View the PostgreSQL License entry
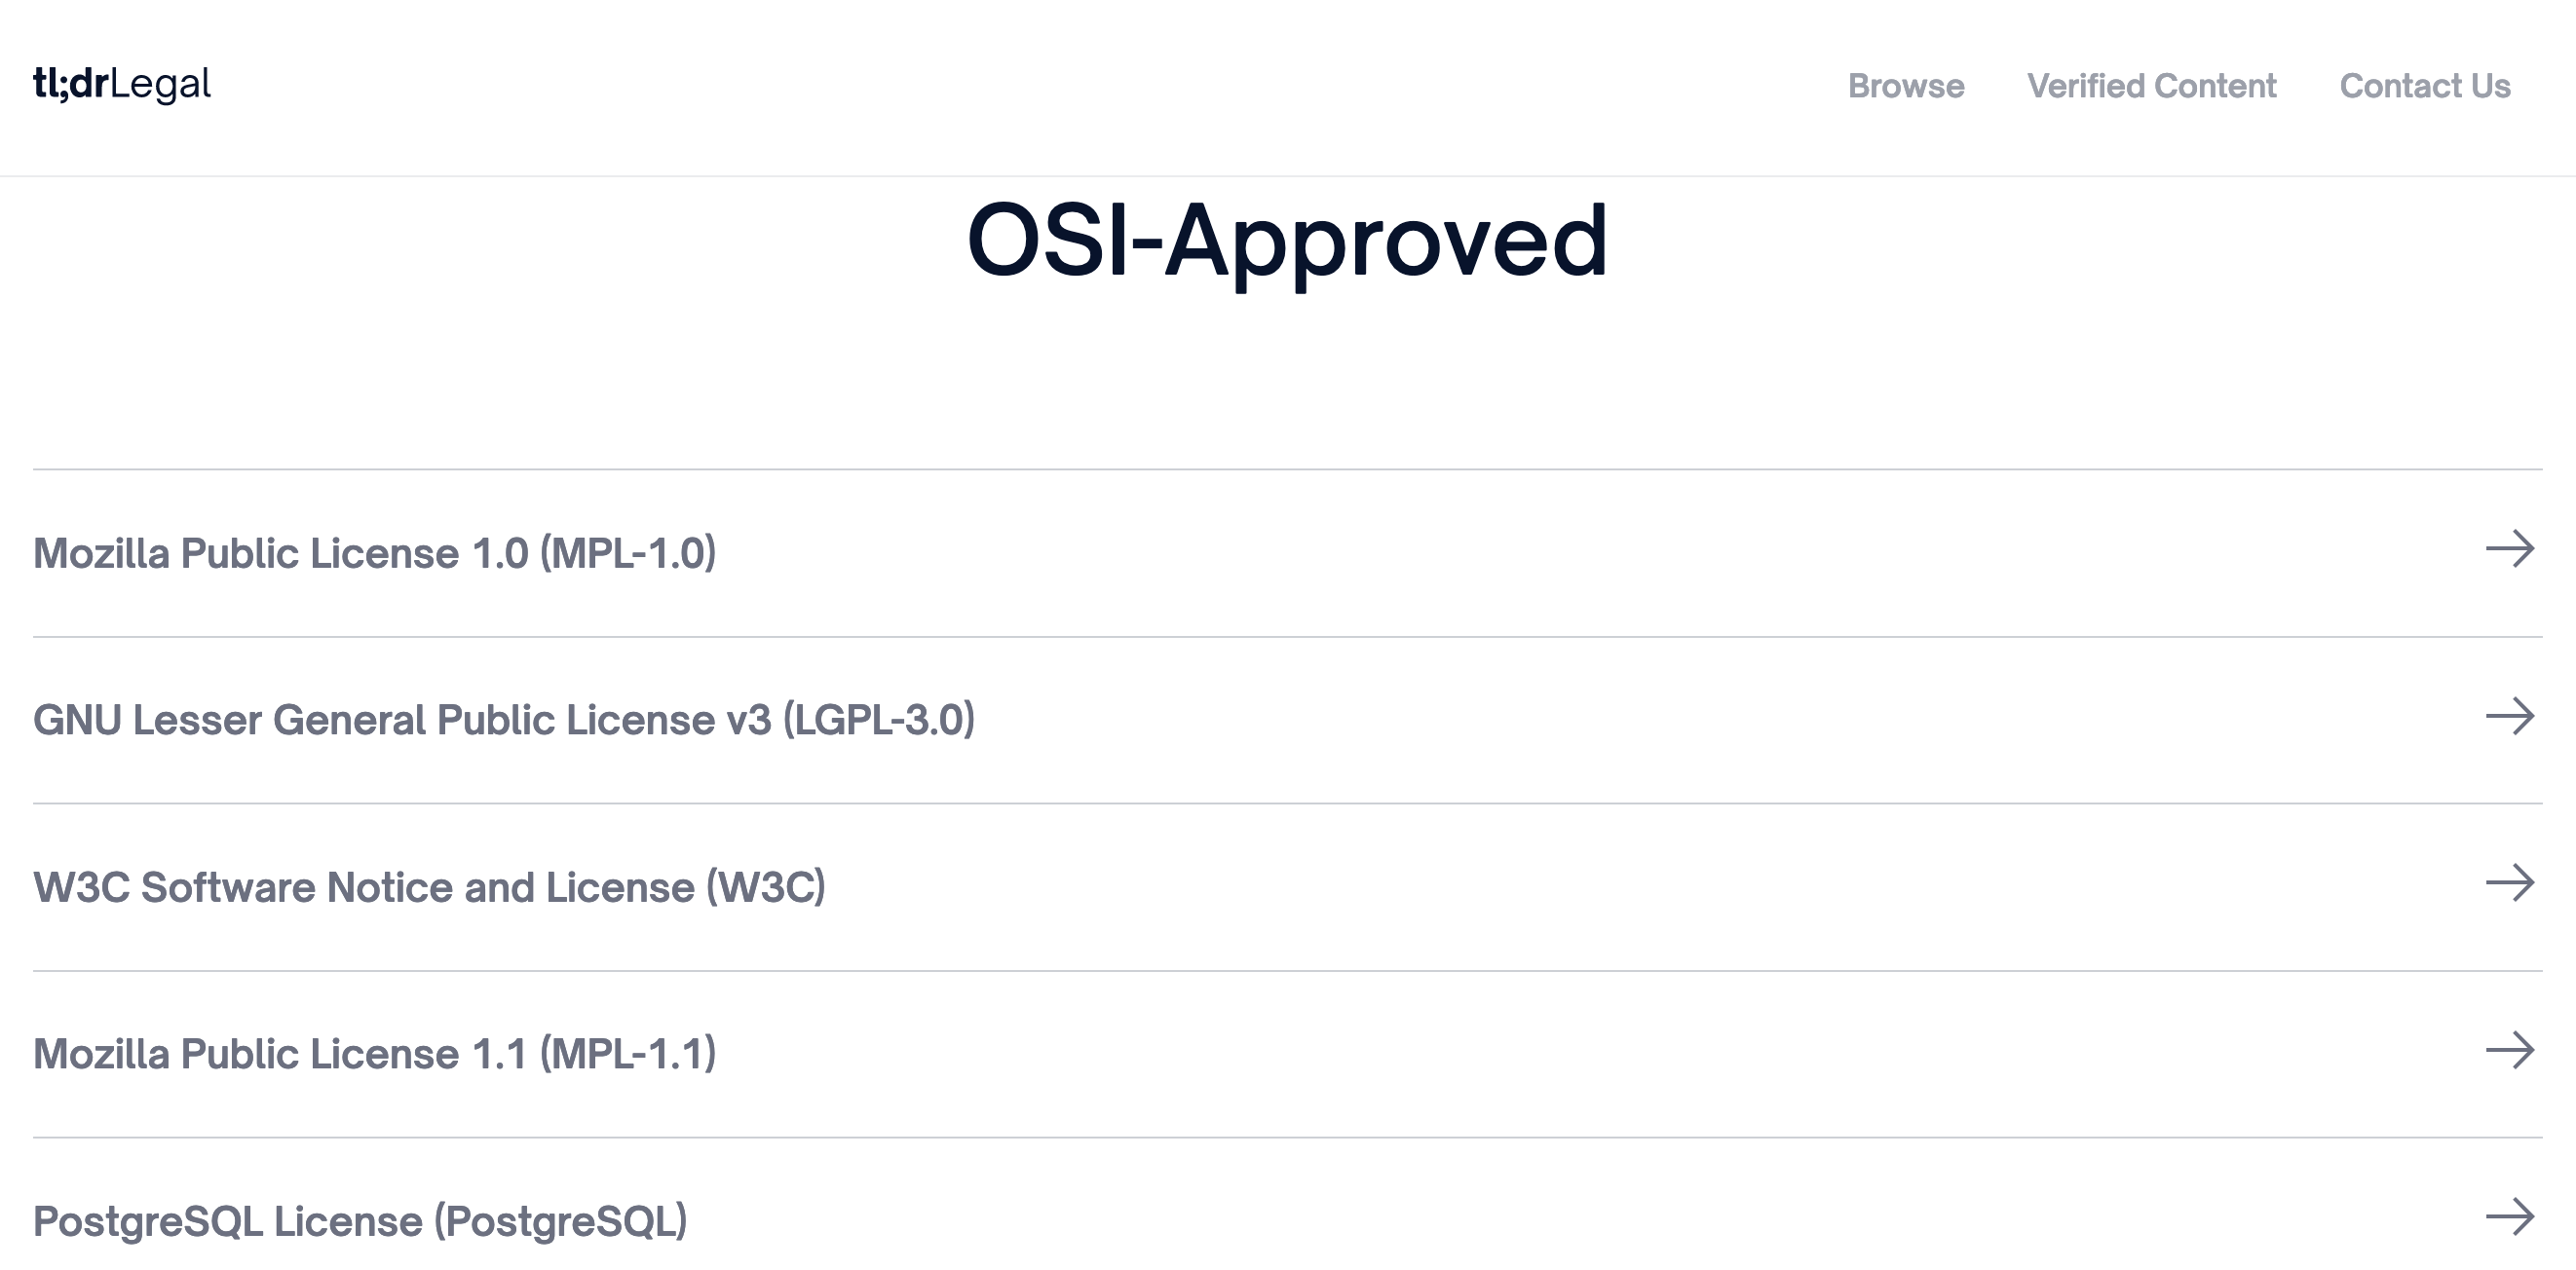The width and height of the screenshot is (2576, 1270). pos(228,1221)
